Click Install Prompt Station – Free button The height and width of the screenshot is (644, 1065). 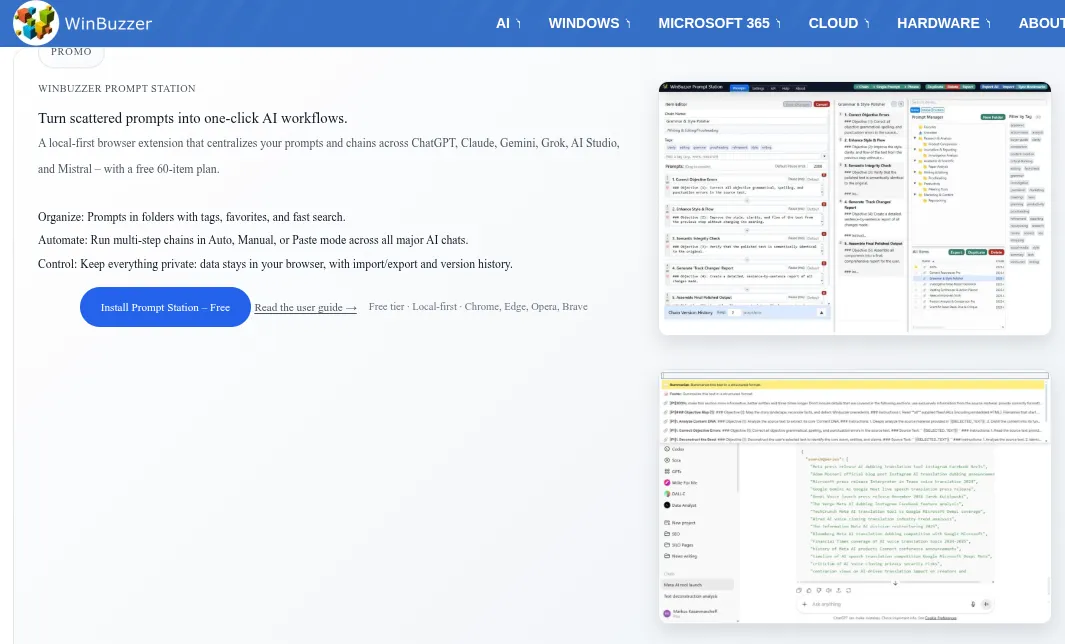(165, 307)
